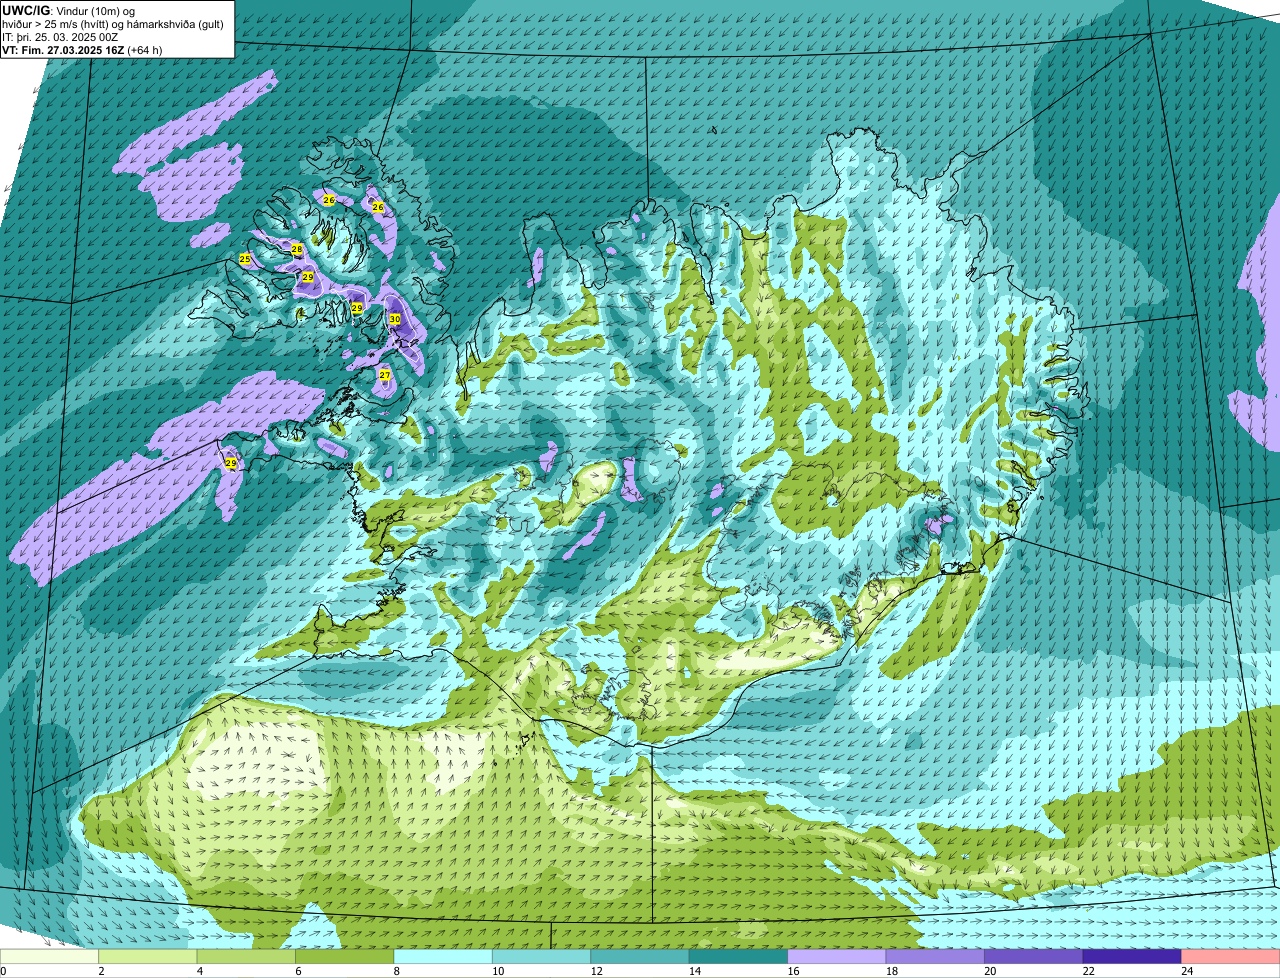
Task: Click the legend tick label '18'
Action: click(x=892, y=971)
